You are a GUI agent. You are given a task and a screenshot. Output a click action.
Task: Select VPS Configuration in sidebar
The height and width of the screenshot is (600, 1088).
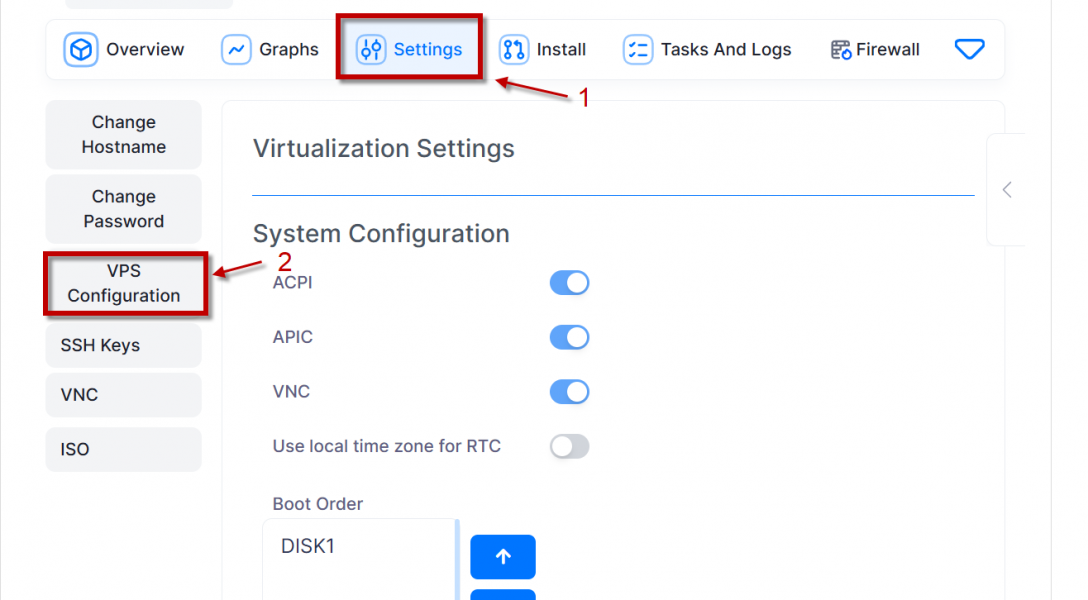[124, 283]
